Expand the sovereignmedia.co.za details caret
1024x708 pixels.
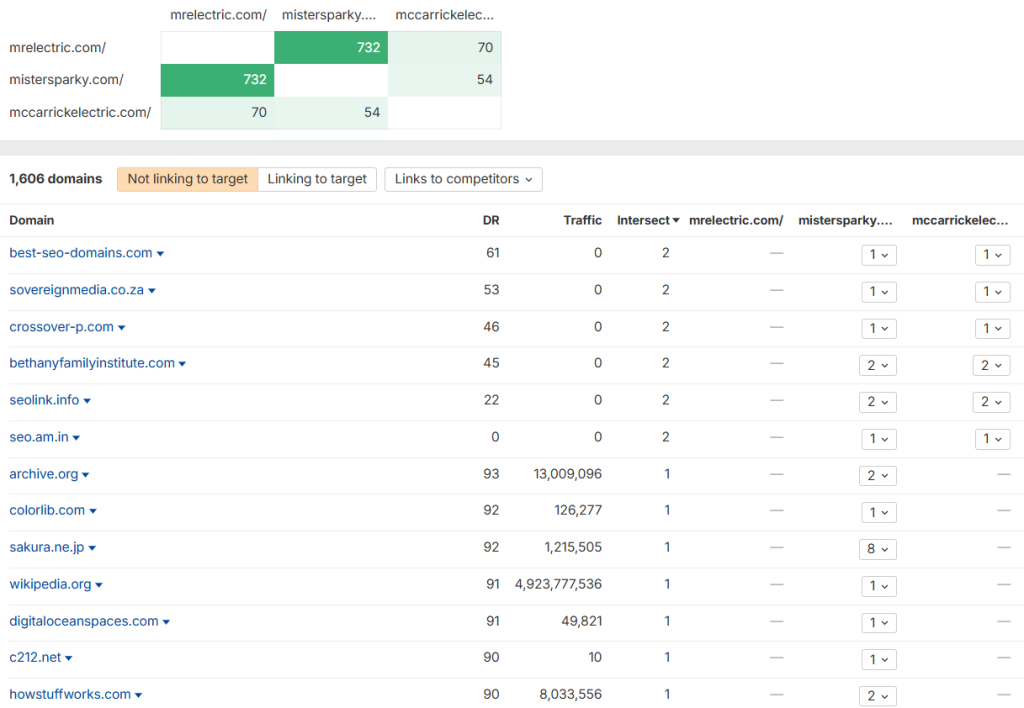(x=153, y=290)
